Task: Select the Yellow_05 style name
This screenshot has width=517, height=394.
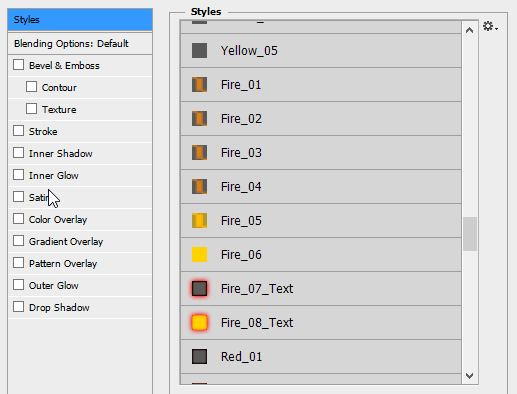Action: click(249, 51)
